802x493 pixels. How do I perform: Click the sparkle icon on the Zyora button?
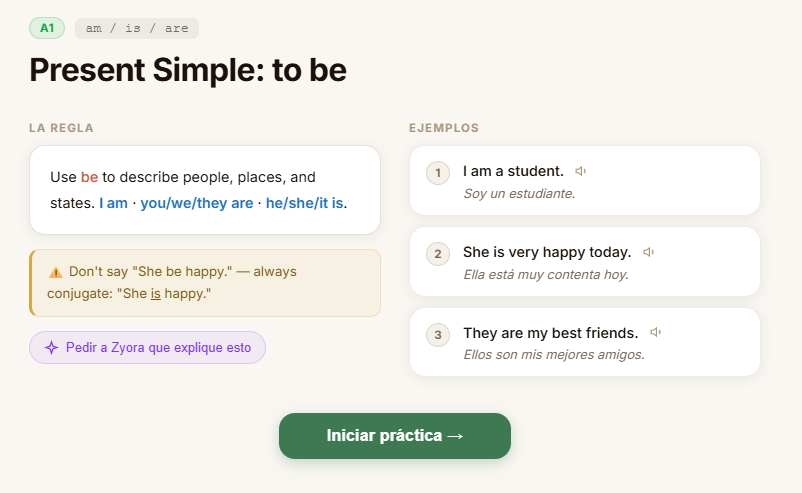51,348
